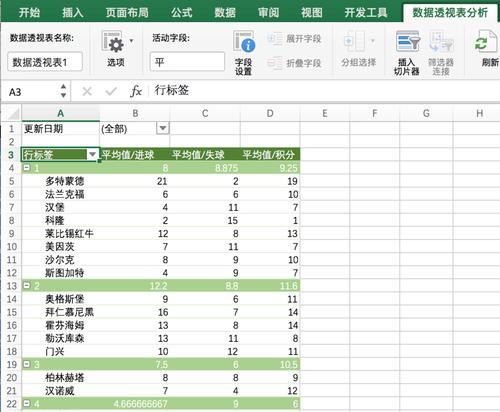500x412 pixels.
Task: Select row 2 header
Action: [x=11, y=142]
